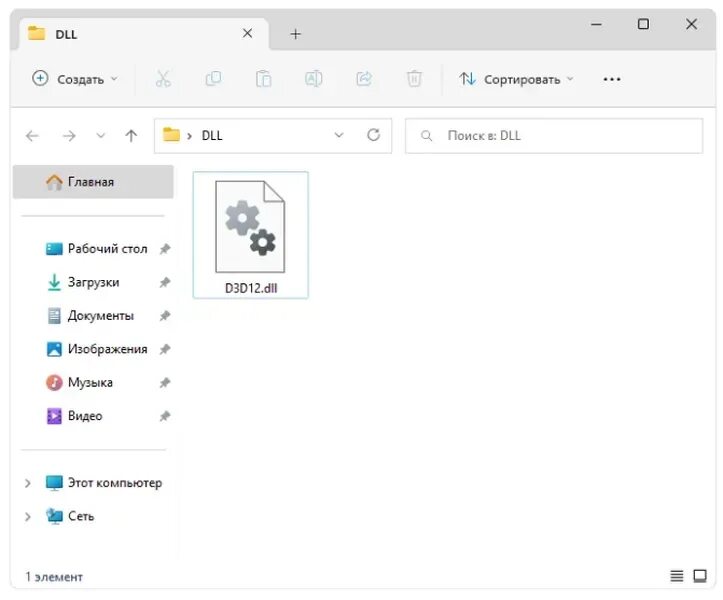
Task: Select the DLL tab
Action: point(143,34)
